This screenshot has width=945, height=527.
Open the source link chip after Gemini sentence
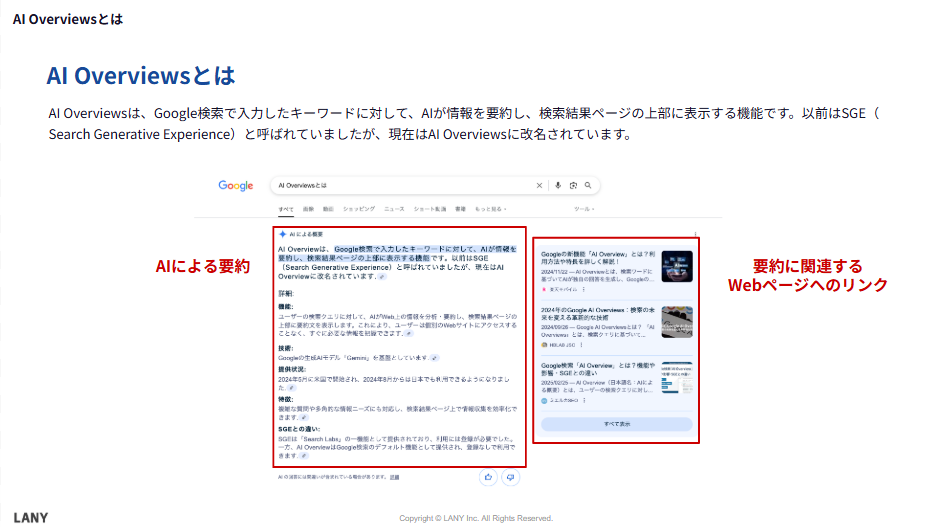coord(435,358)
